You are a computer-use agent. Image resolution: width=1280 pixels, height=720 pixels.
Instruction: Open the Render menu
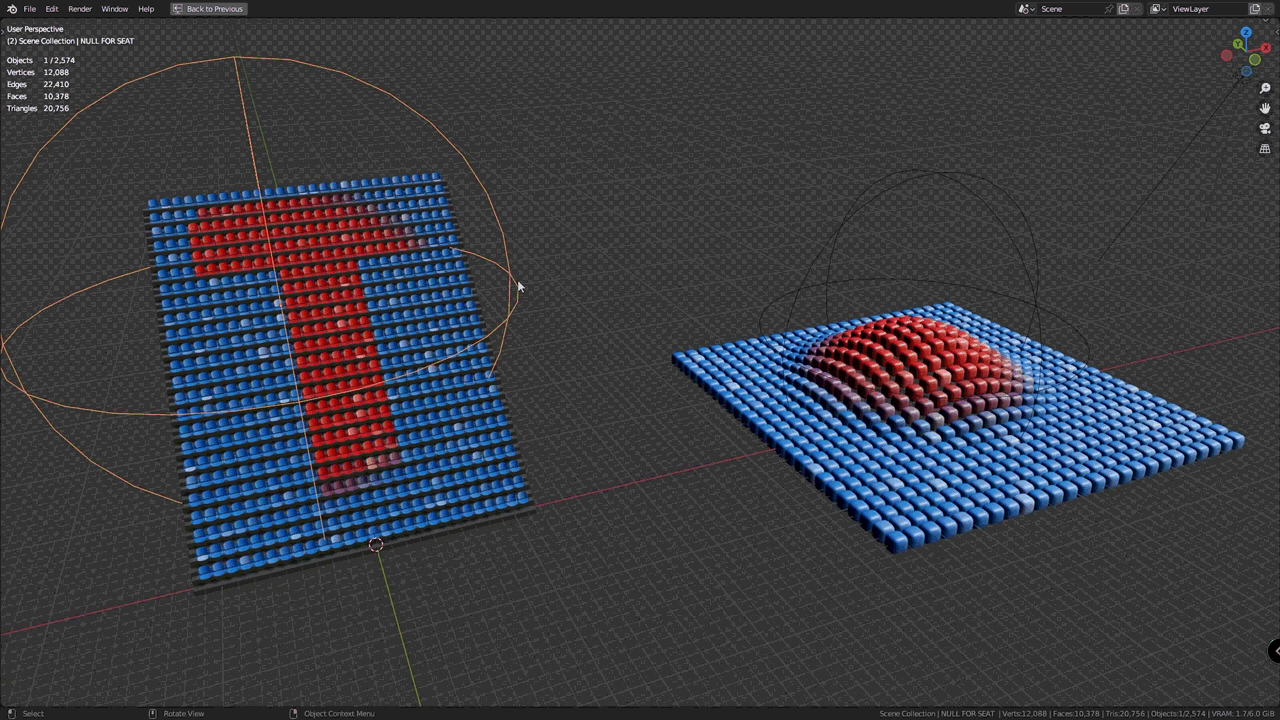tap(80, 9)
